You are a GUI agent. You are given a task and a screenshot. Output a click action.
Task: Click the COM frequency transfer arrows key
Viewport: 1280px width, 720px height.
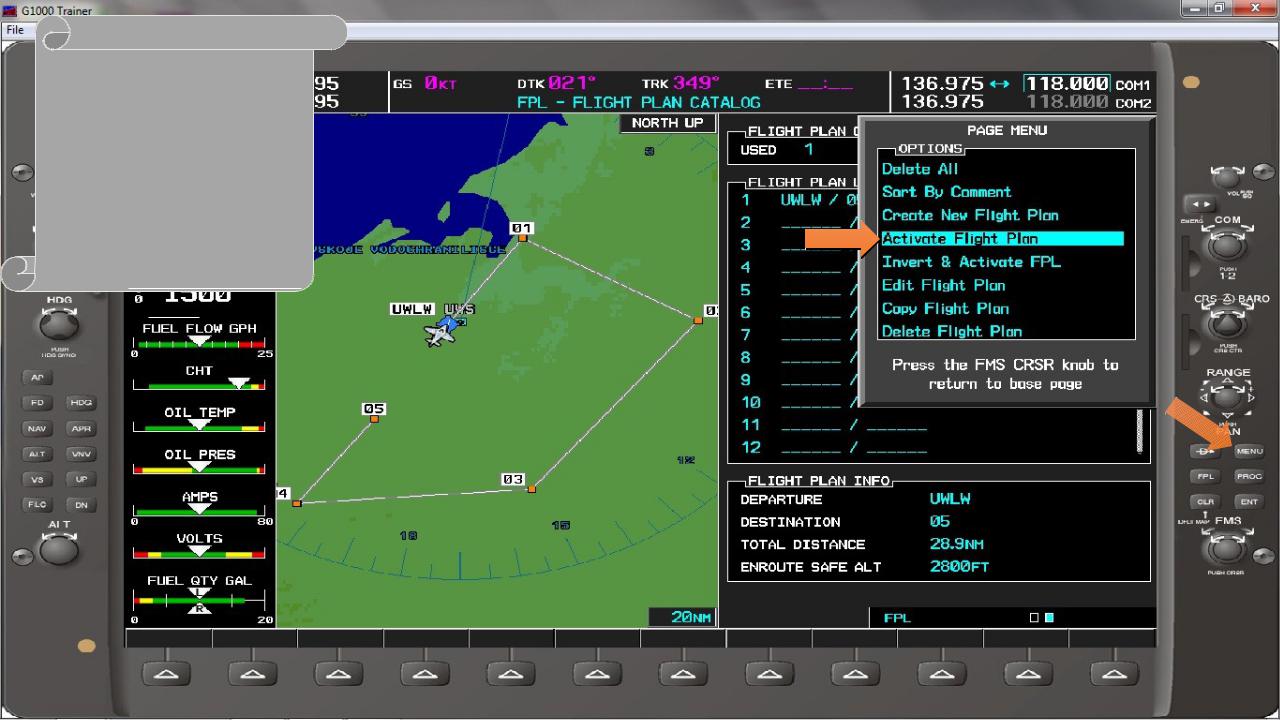1199,205
